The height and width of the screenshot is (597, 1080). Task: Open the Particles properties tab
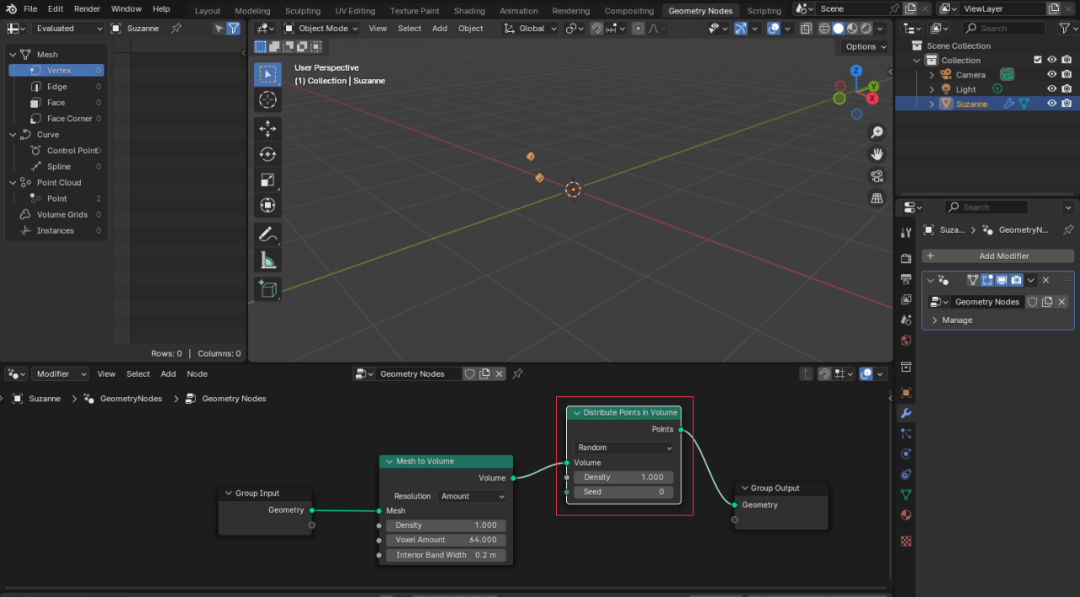point(906,434)
